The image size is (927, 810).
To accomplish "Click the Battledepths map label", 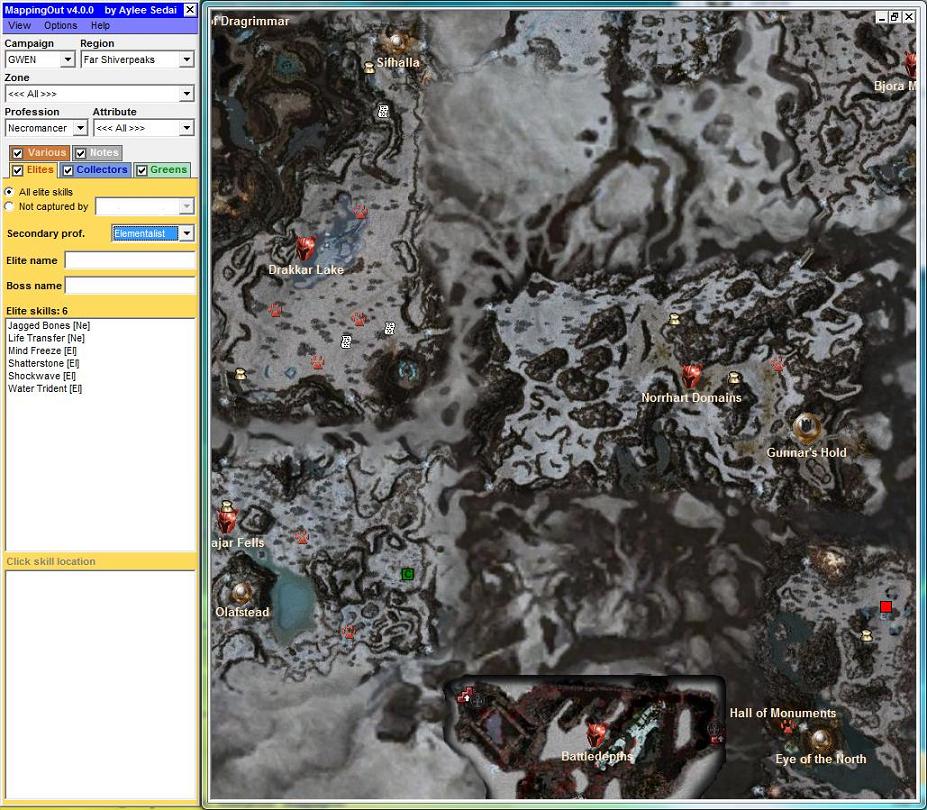I will point(597,756).
